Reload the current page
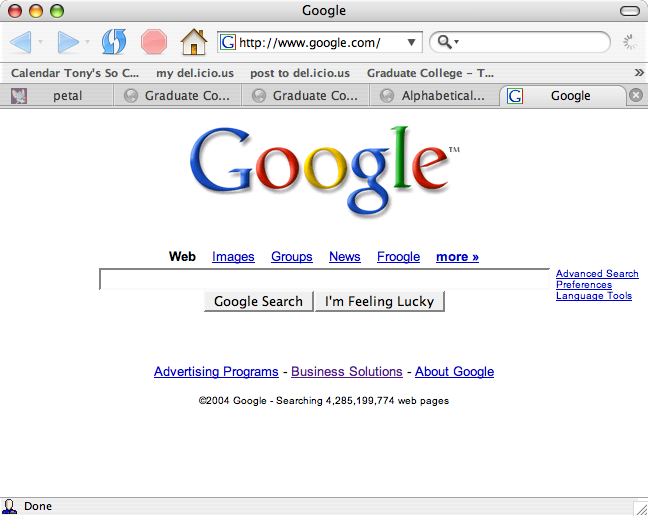 114,42
